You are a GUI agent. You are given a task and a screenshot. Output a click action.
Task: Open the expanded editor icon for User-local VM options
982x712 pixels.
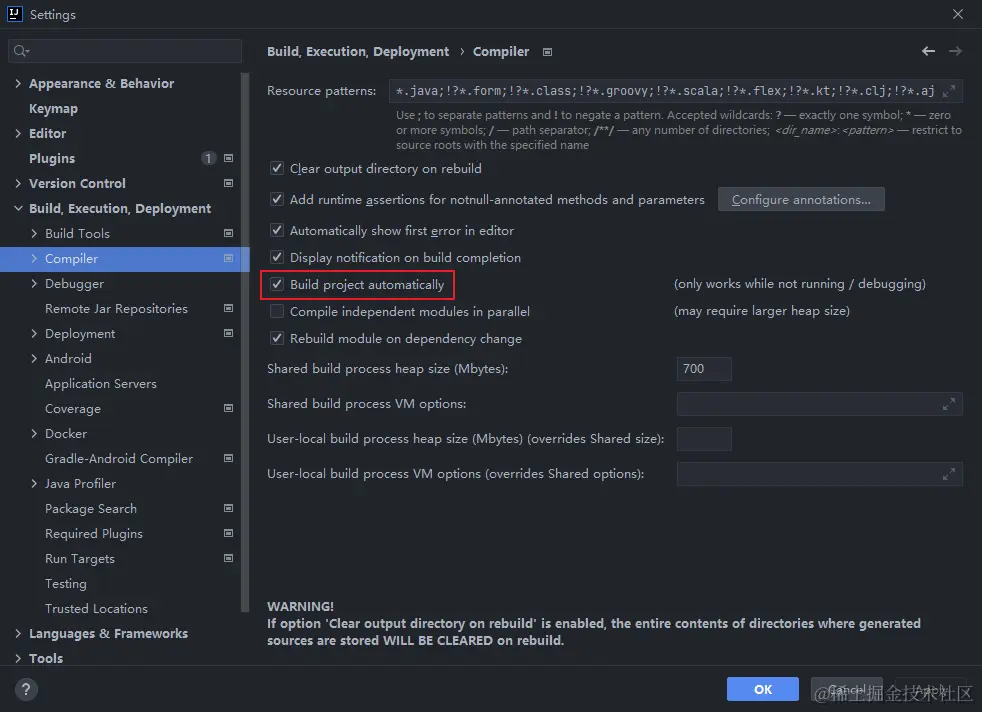point(949,473)
